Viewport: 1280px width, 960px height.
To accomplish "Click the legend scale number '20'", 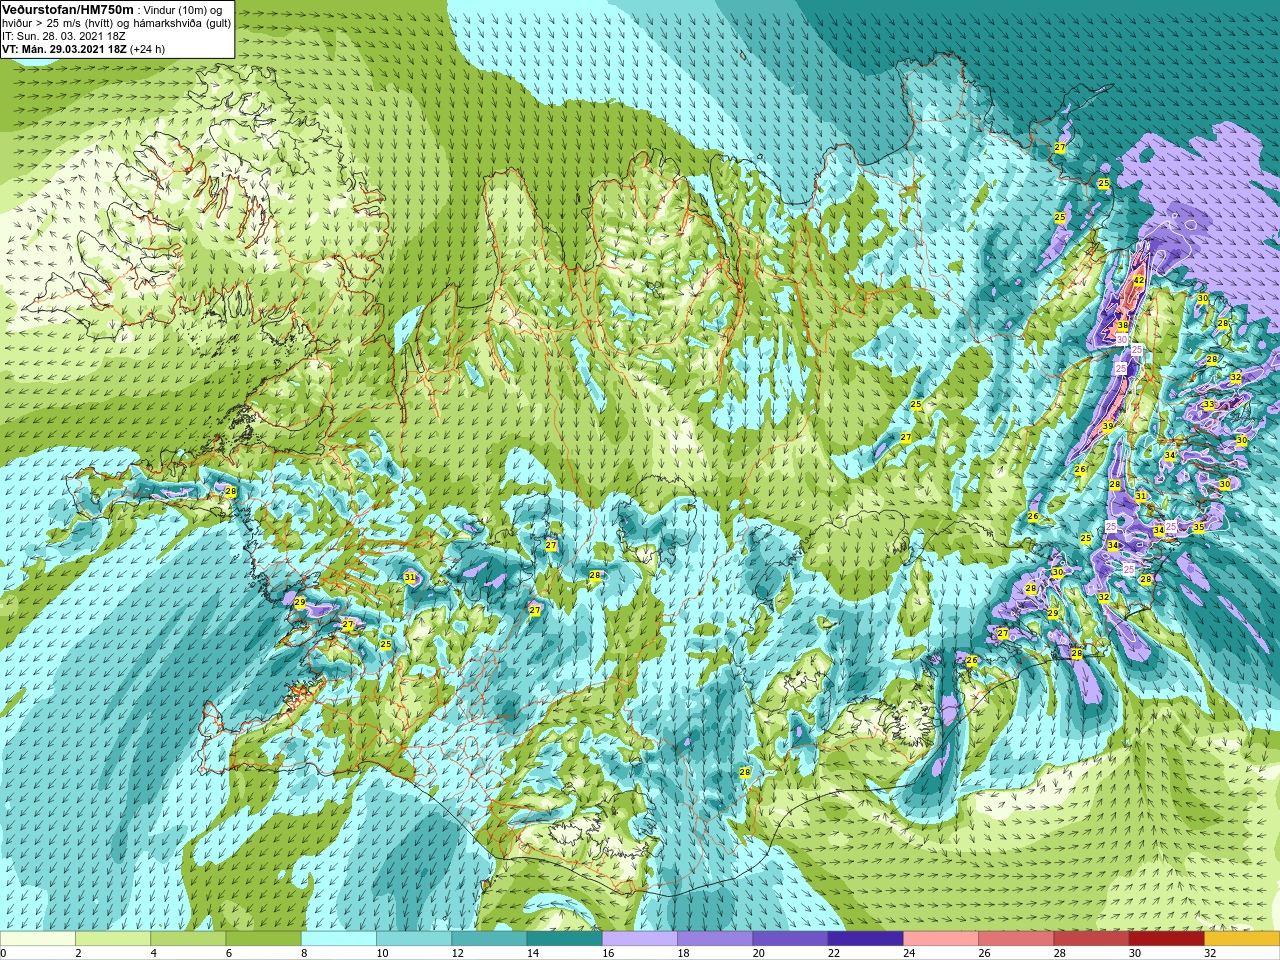I will [x=759, y=954].
